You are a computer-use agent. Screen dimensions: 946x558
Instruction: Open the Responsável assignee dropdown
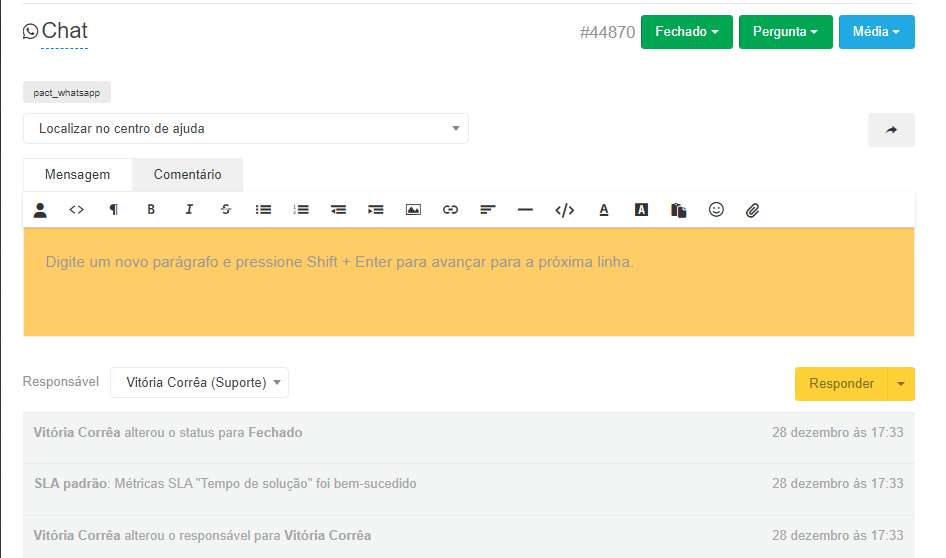click(x=199, y=382)
